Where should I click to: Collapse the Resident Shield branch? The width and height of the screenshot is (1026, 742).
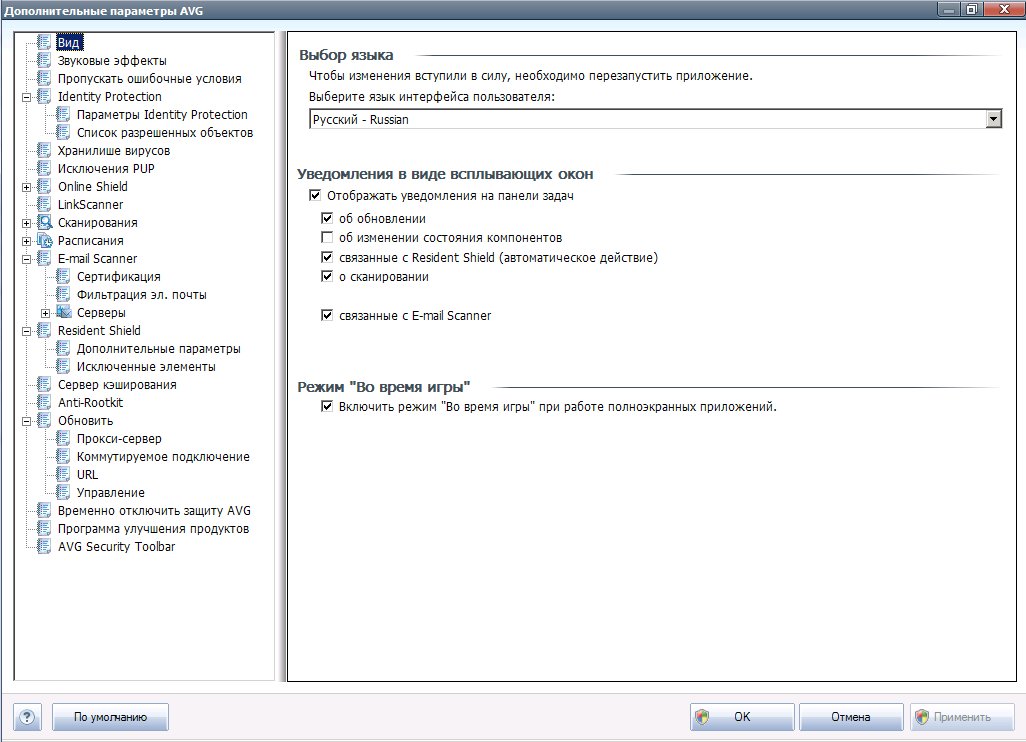[x=27, y=331]
